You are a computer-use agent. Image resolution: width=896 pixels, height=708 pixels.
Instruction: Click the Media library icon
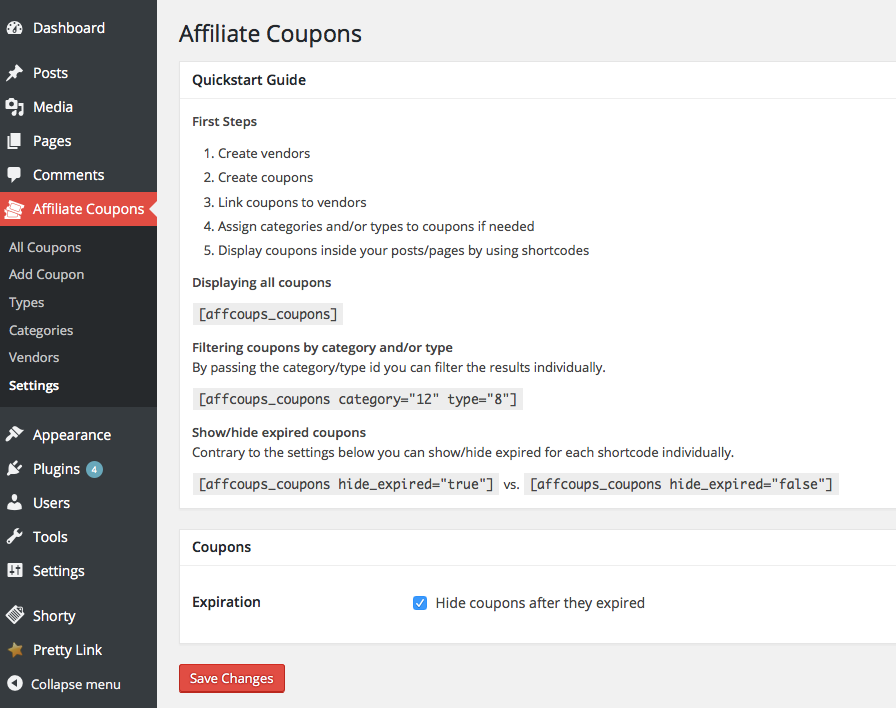pyautogui.click(x=15, y=107)
